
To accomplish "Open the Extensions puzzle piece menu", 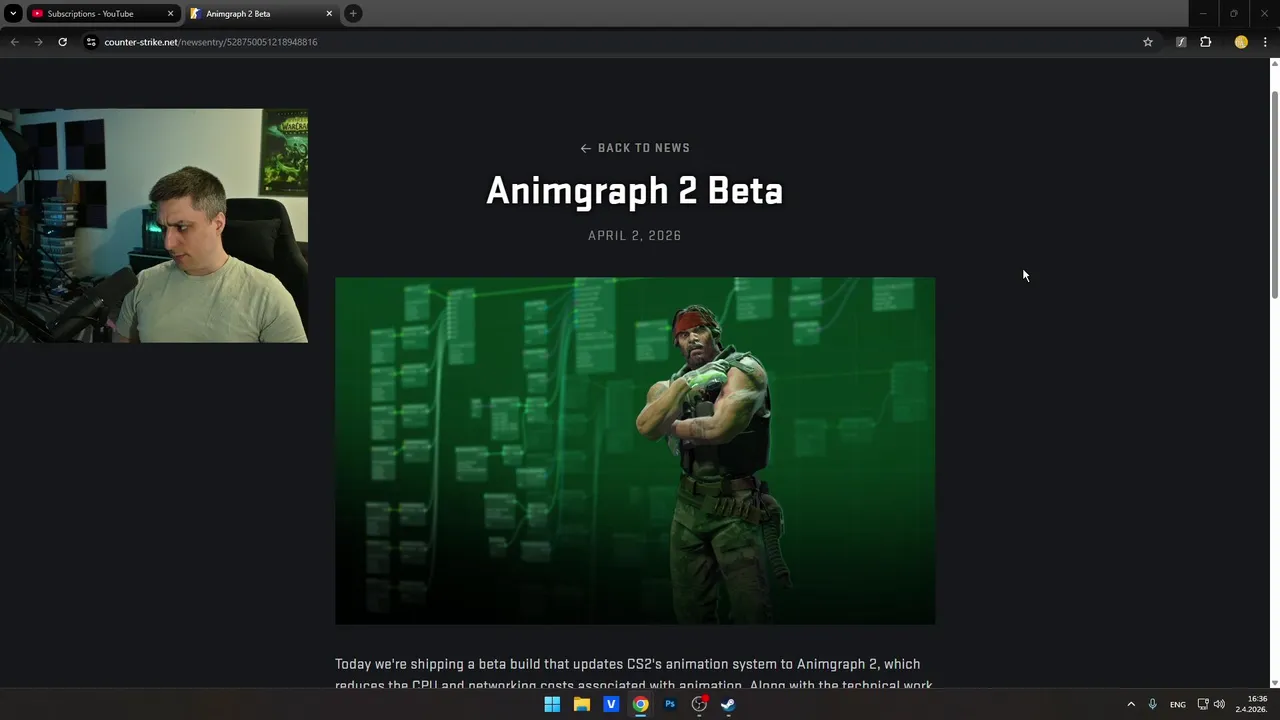I will [x=1205, y=42].
